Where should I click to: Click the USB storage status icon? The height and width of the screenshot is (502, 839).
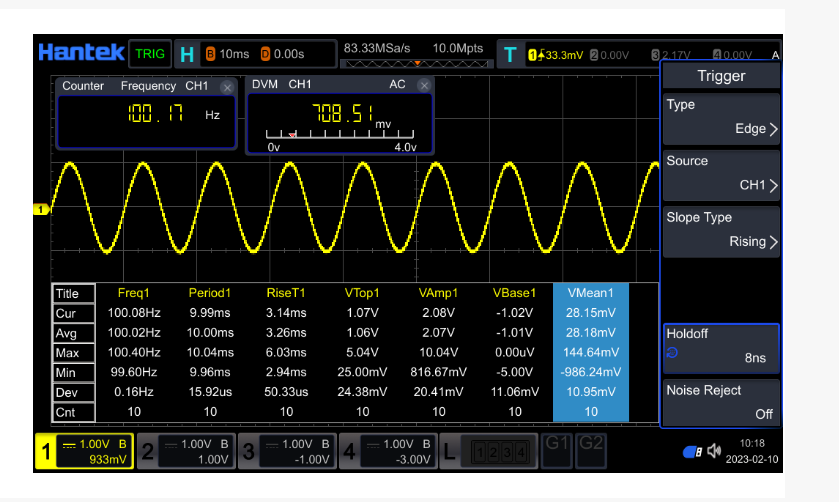coord(692,451)
